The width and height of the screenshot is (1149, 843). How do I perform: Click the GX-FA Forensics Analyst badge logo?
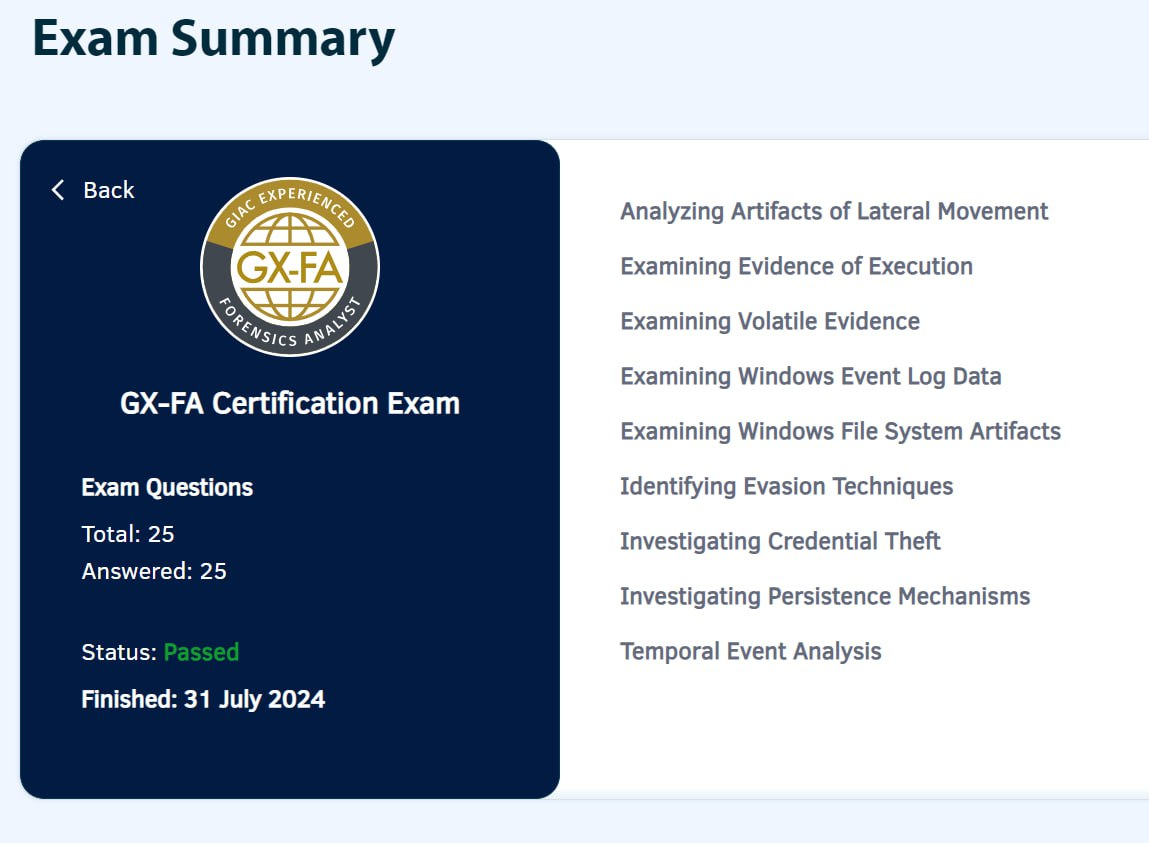[290, 267]
